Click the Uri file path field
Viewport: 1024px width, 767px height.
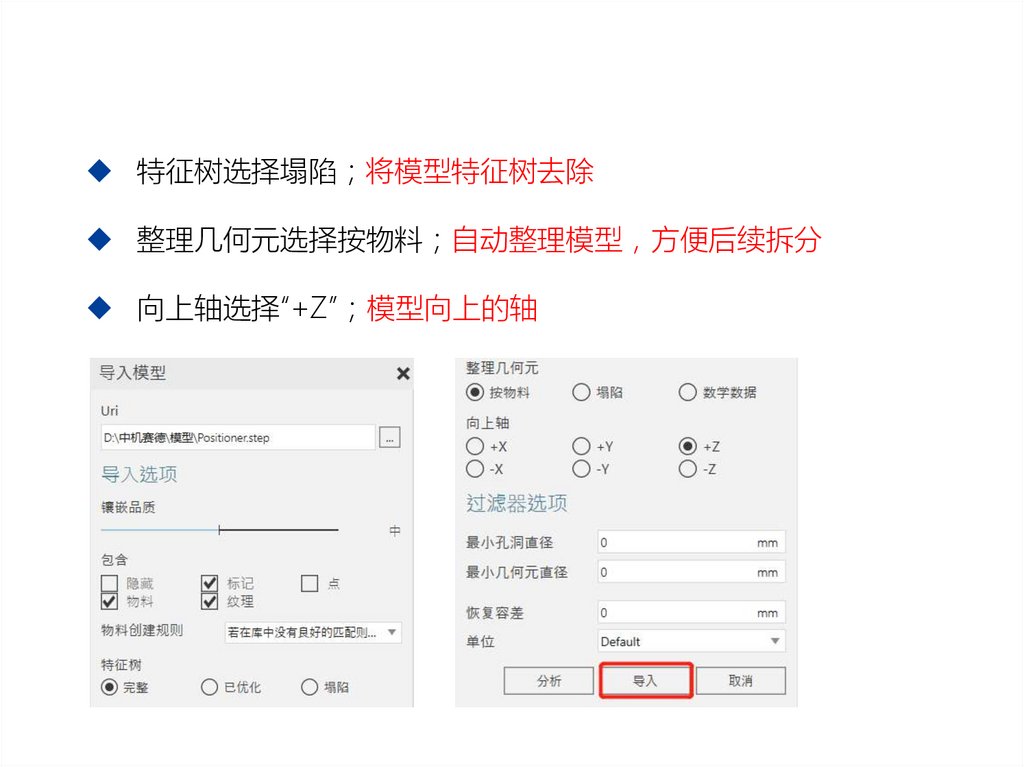click(x=238, y=438)
